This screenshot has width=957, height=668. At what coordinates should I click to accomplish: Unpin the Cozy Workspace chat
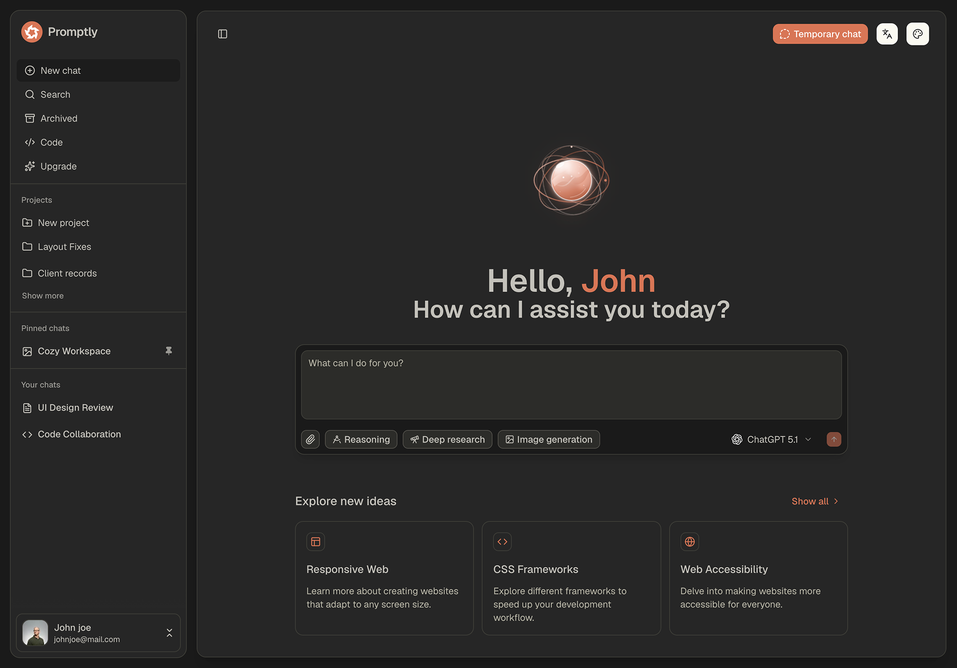168,351
